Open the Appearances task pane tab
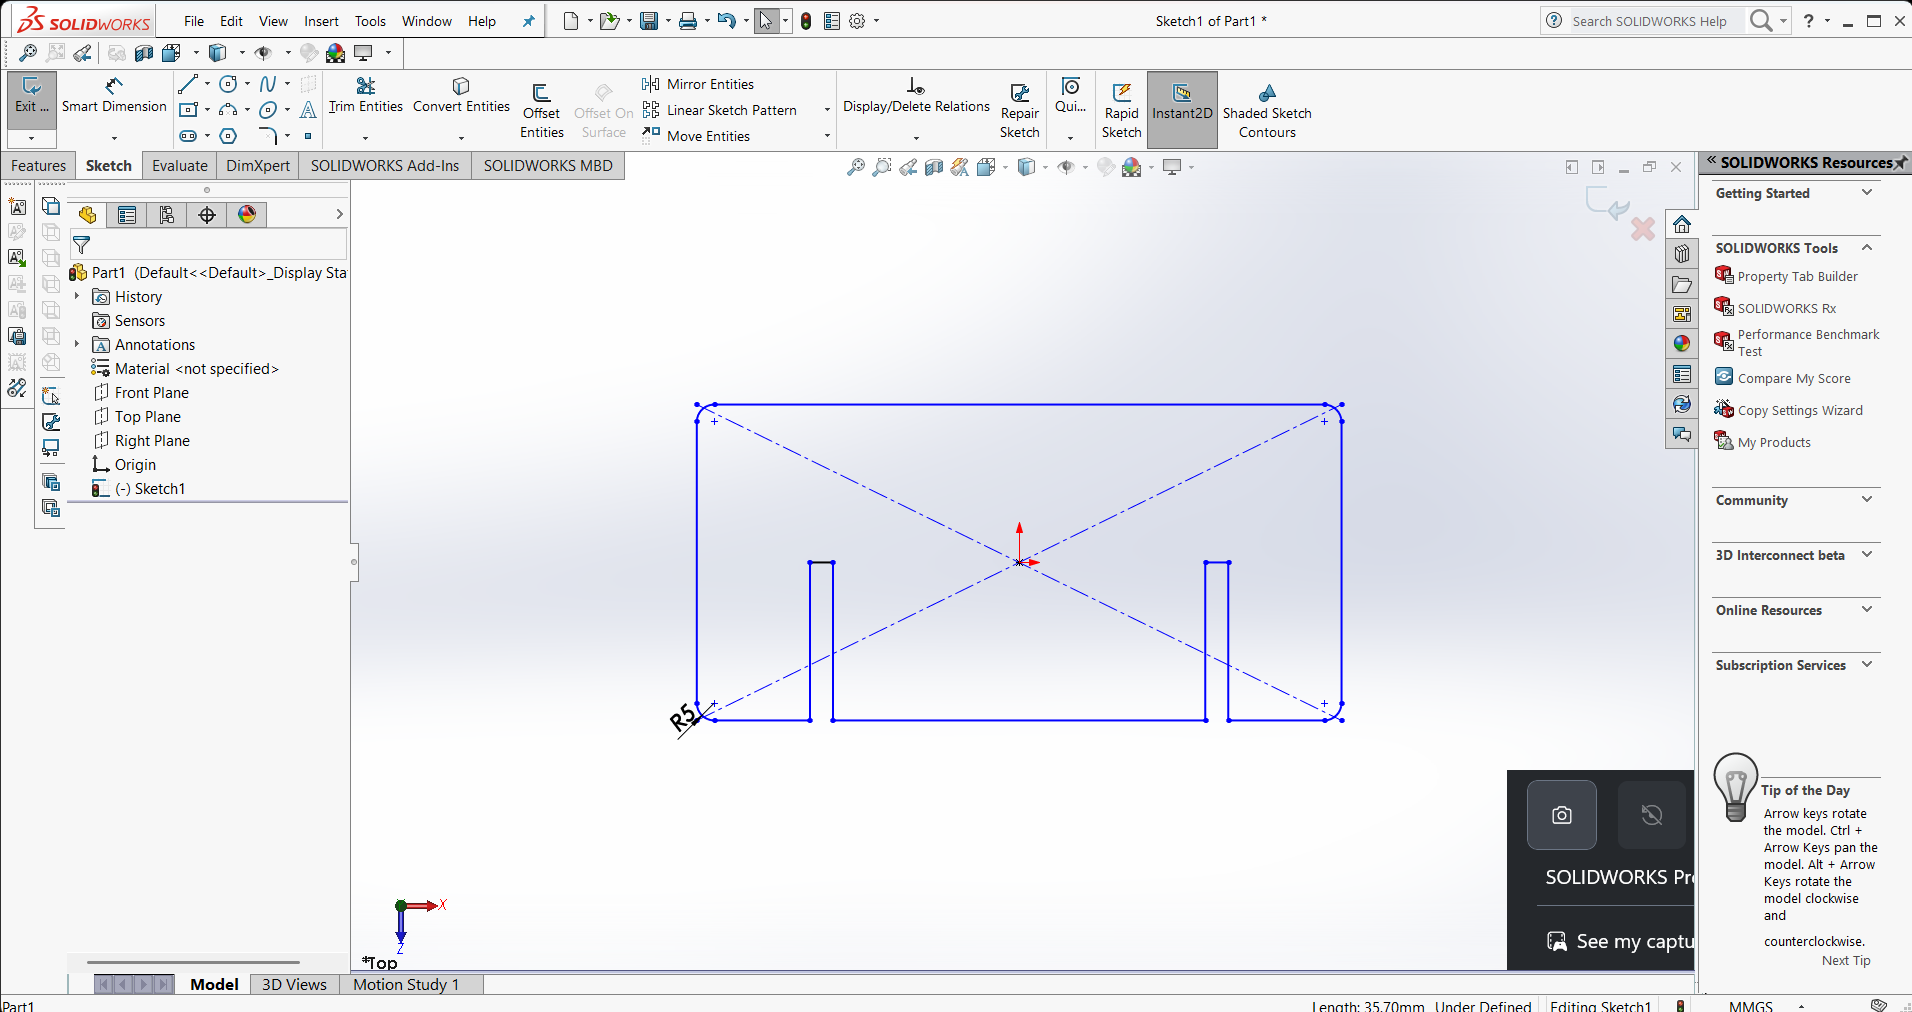This screenshot has width=1912, height=1012. pos(1682,343)
